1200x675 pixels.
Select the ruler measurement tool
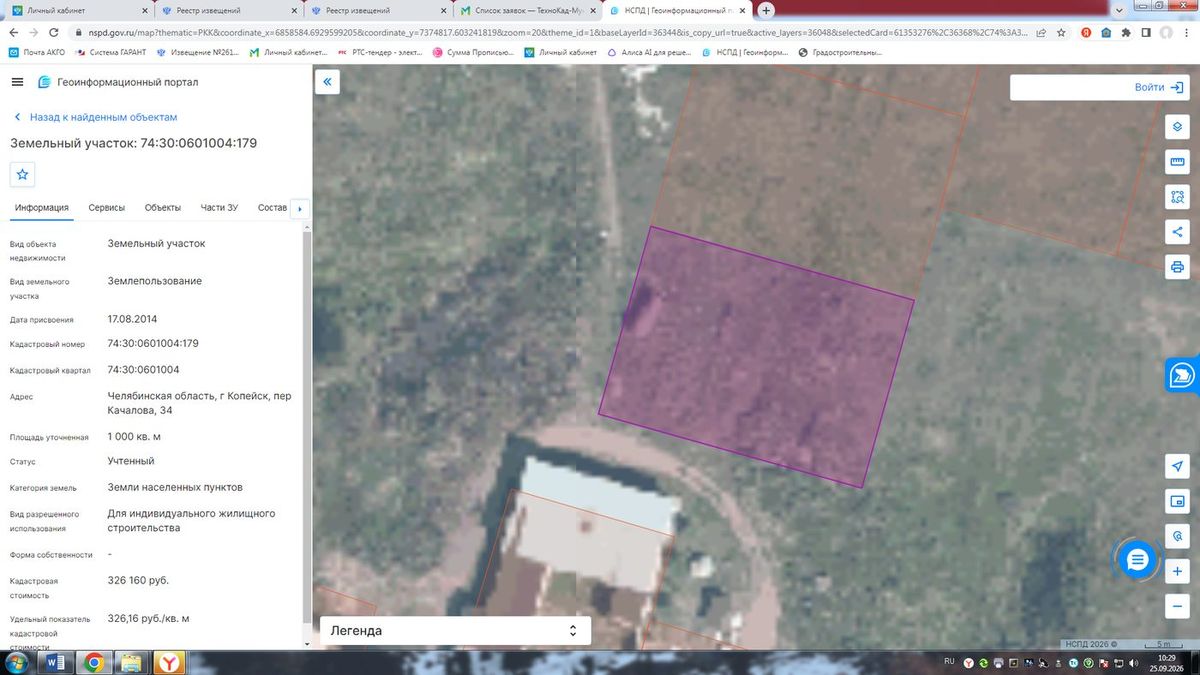point(1177,162)
